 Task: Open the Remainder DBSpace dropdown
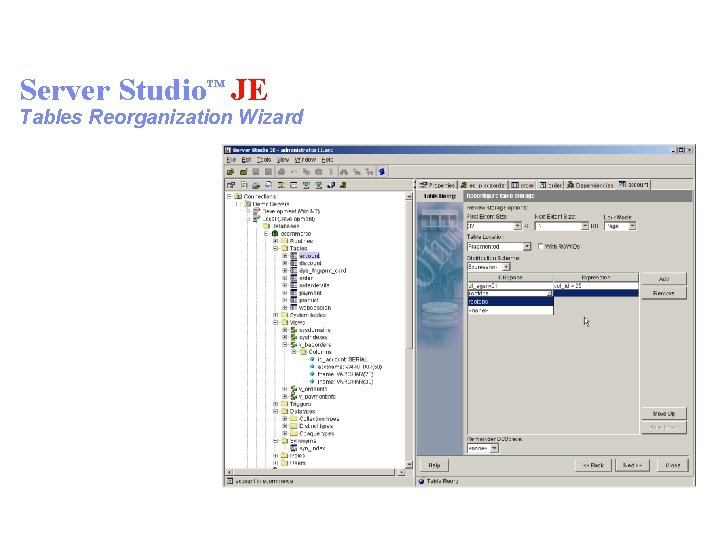point(494,448)
